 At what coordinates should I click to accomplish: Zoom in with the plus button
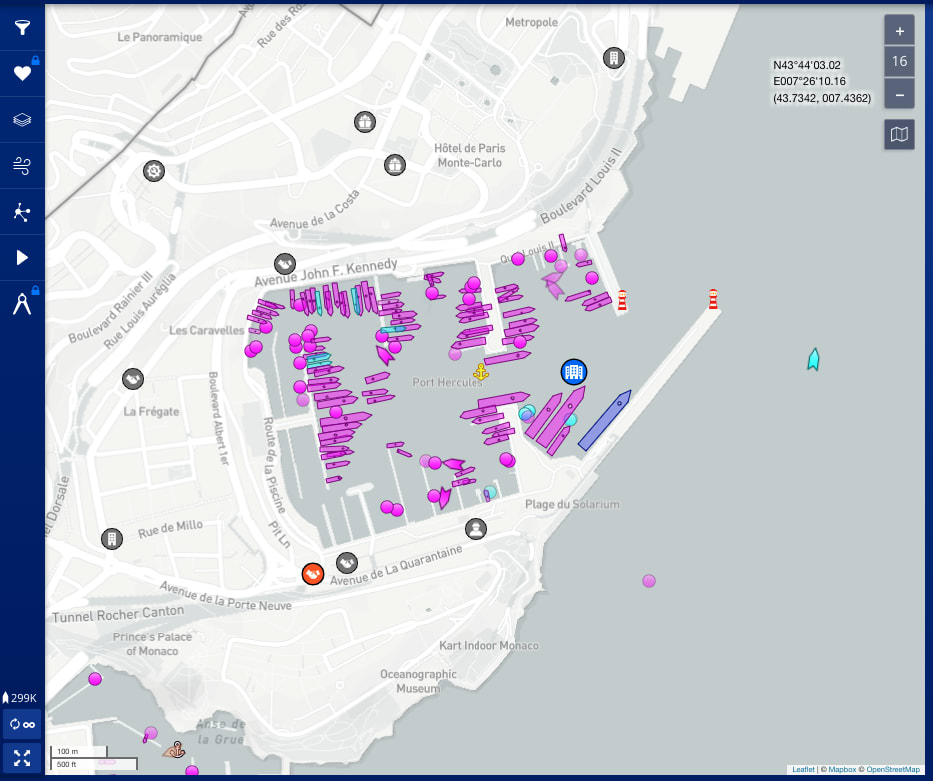pyautogui.click(x=899, y=31)
